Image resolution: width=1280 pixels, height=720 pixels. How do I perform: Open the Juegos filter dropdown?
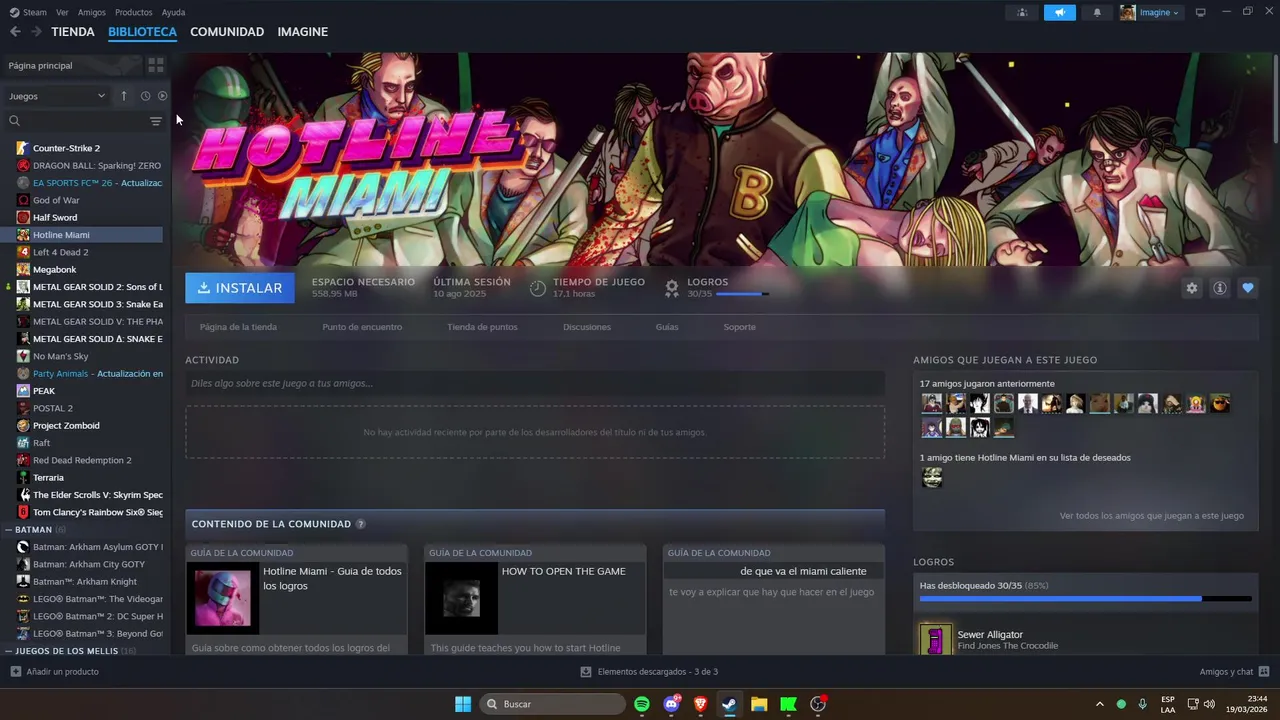coord(56,96)
